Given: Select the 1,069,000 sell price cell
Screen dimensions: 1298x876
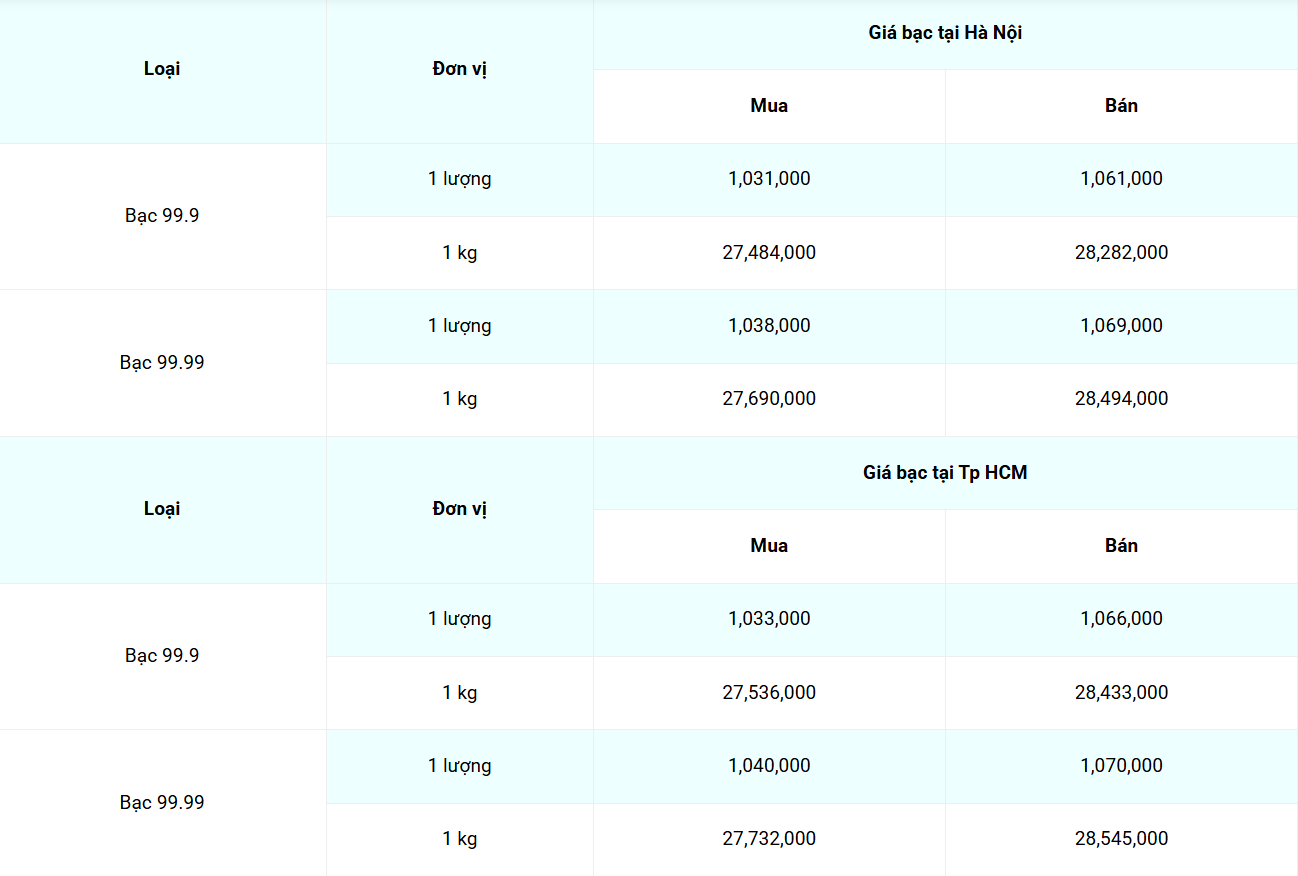Looking at the screenshot, I should point(1121,325).
